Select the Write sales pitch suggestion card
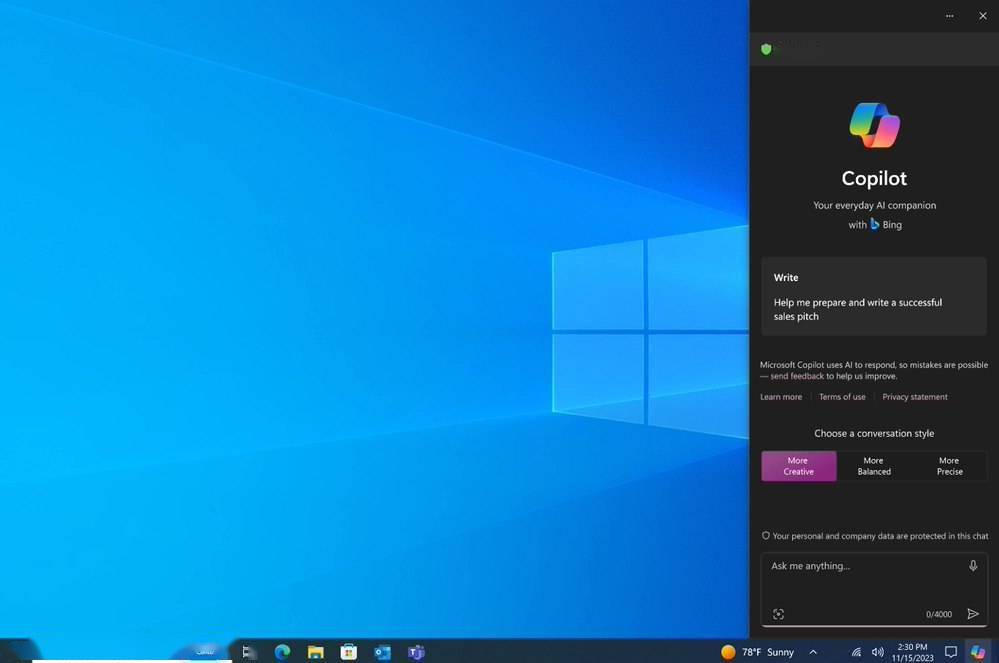Viewport: 999px width, 663px height. coord(873,296)
